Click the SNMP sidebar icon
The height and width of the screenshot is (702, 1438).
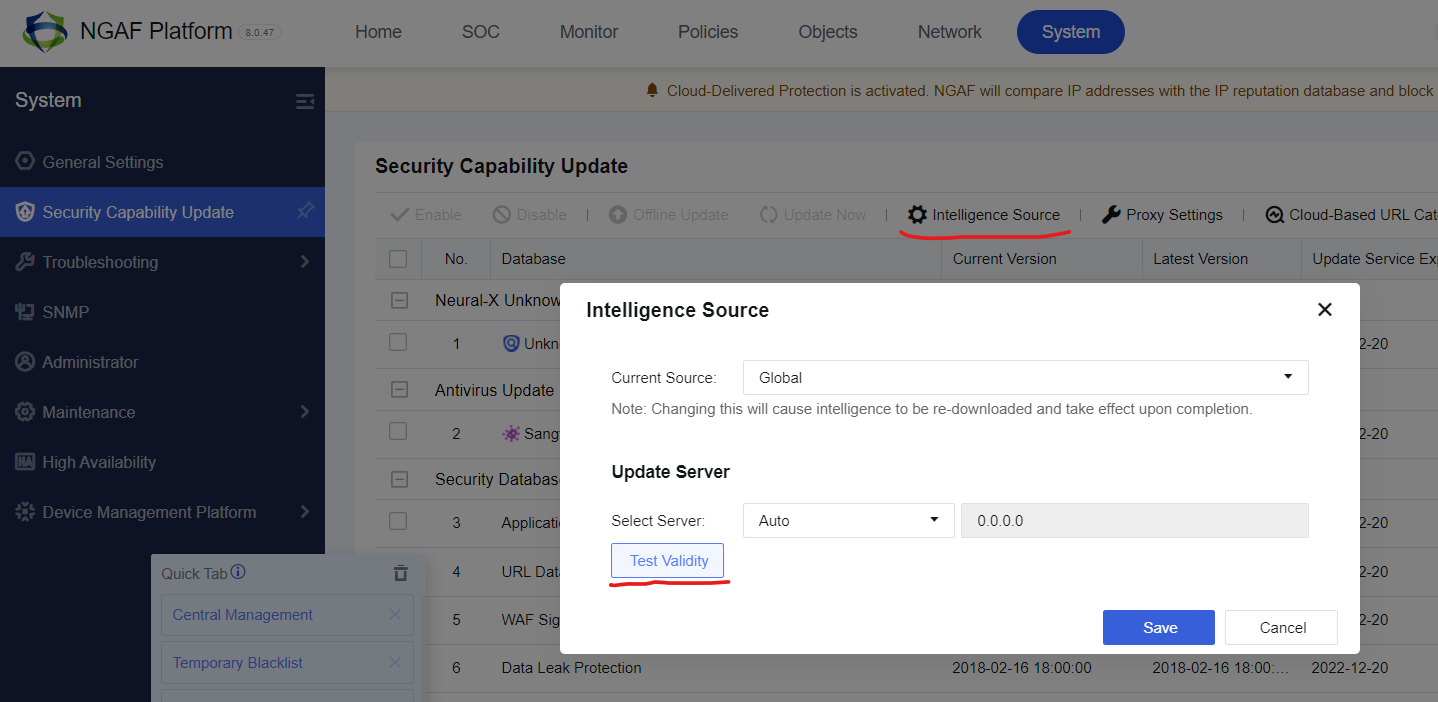coord(25,312)
